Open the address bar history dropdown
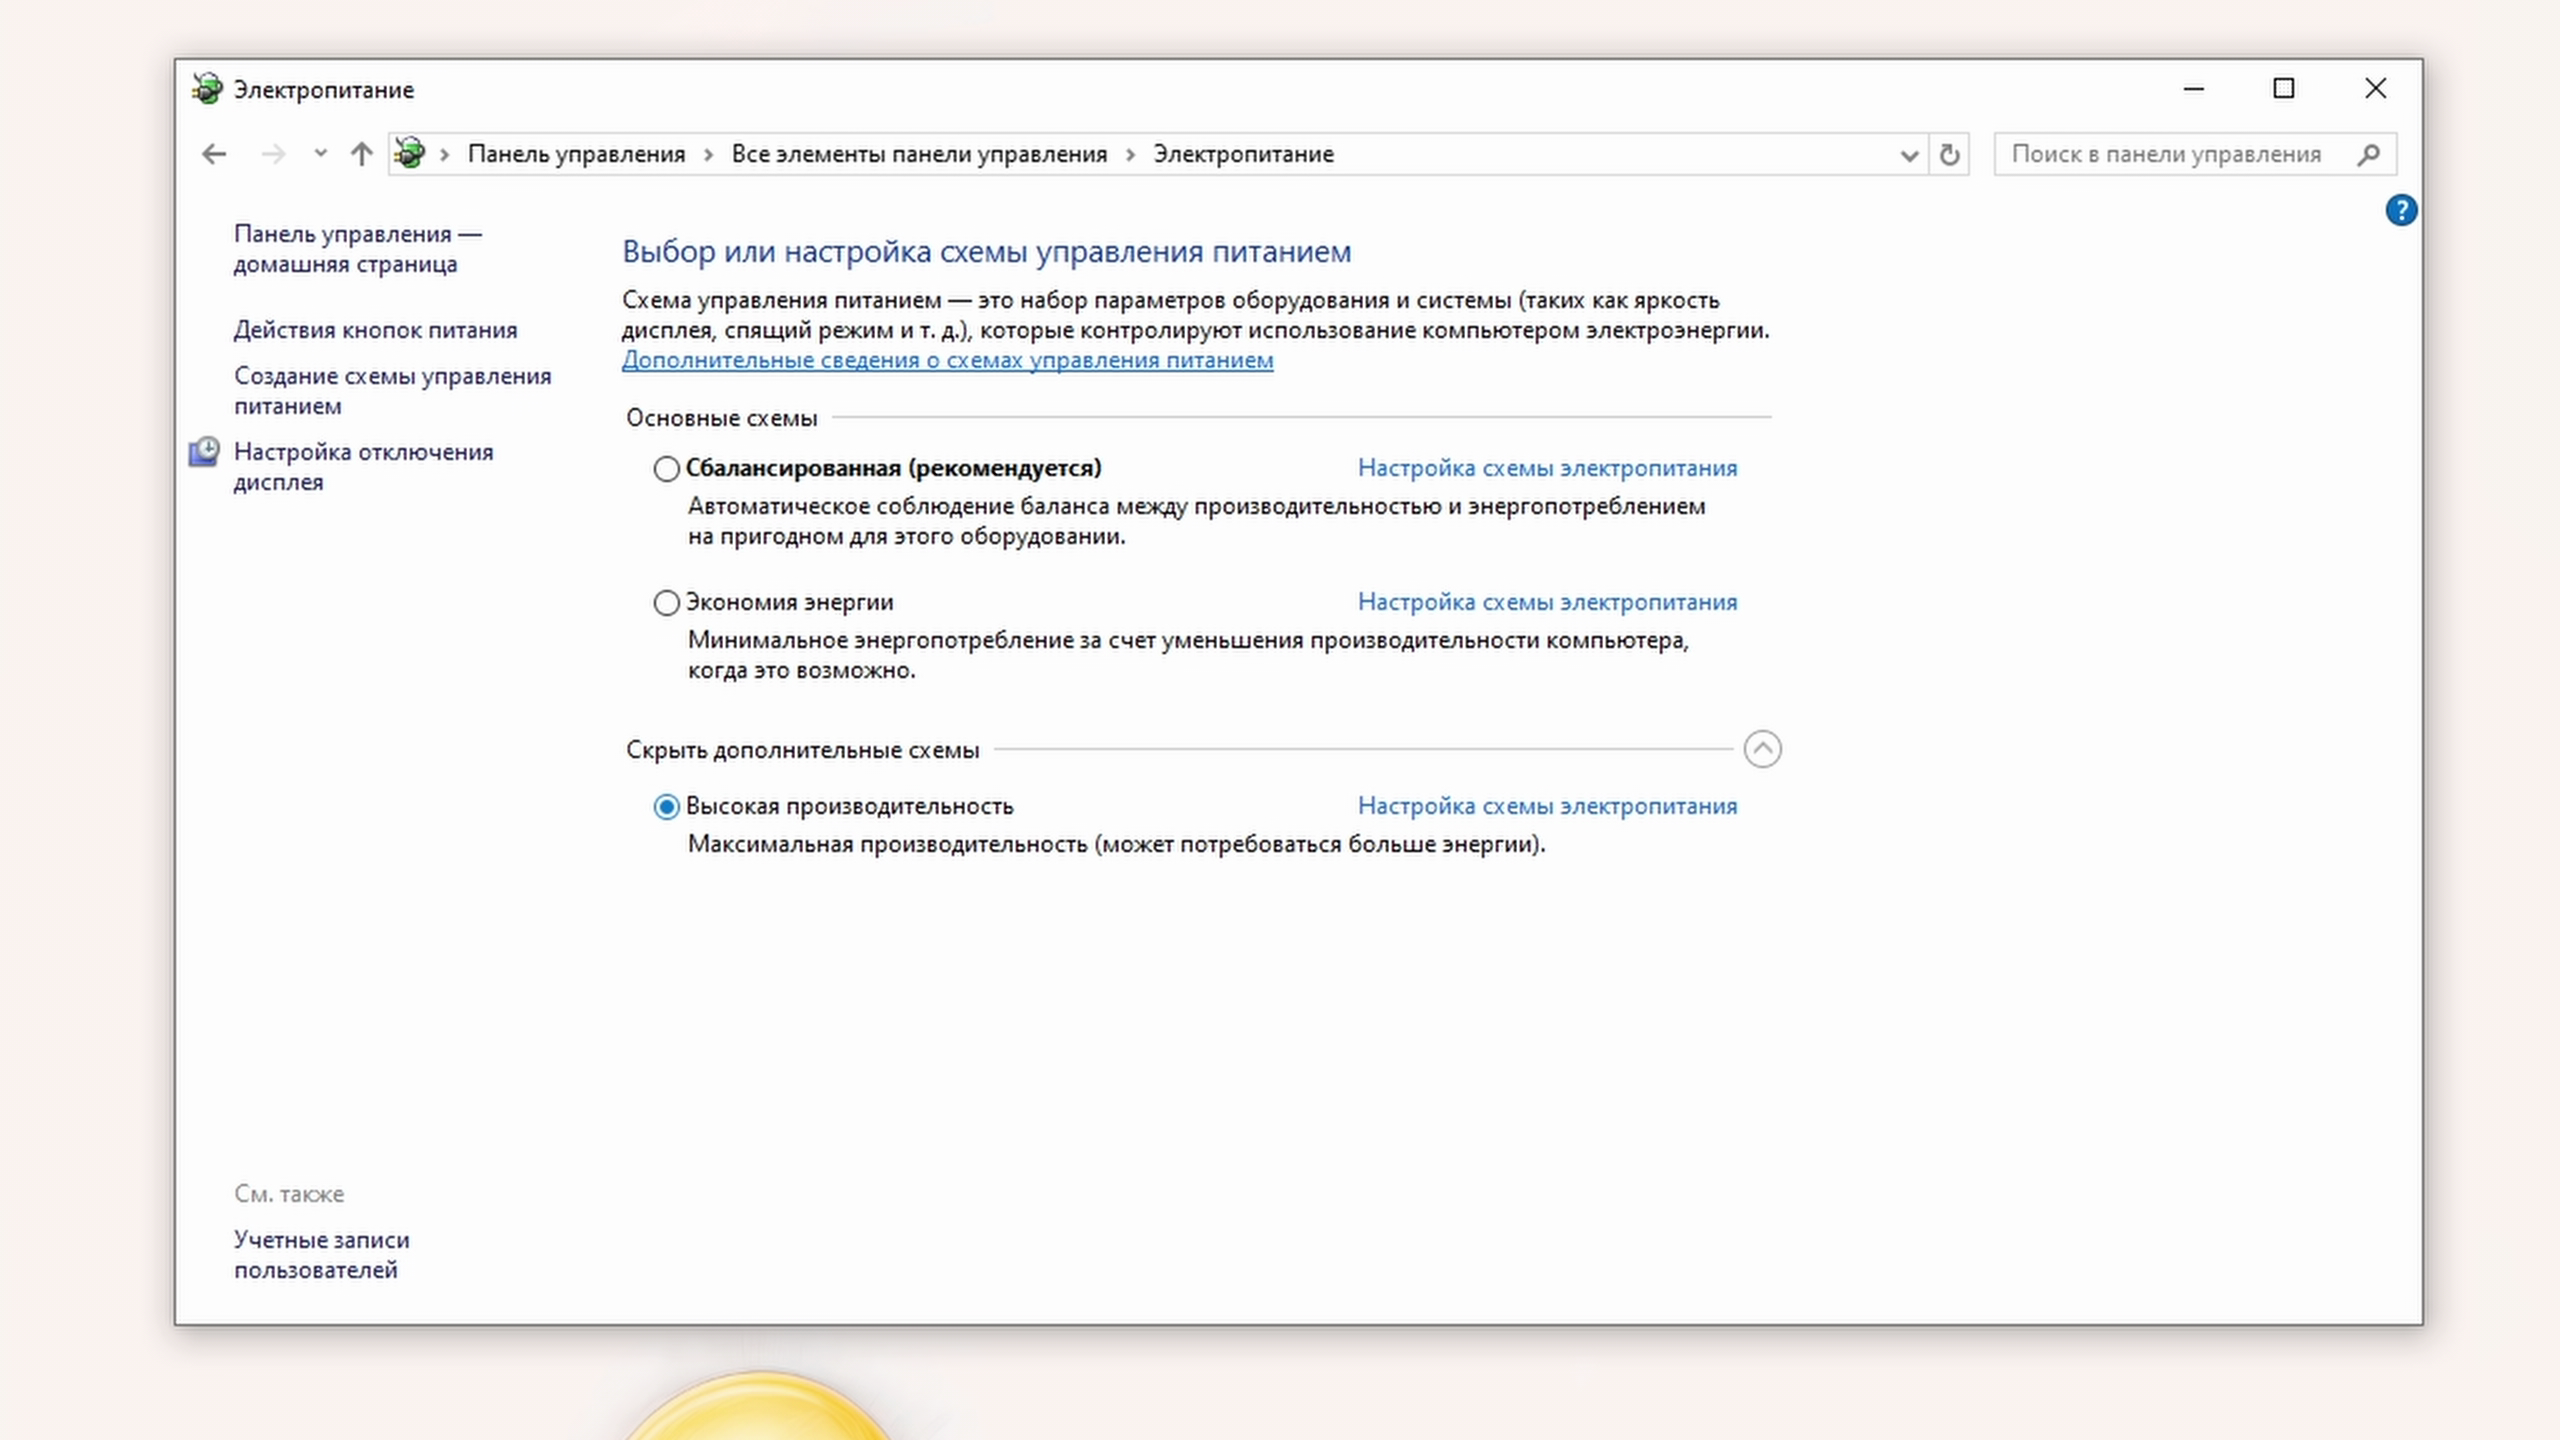This screenshot has width=2560, height=1440. pyautogui.click(x=1908, y=155)
